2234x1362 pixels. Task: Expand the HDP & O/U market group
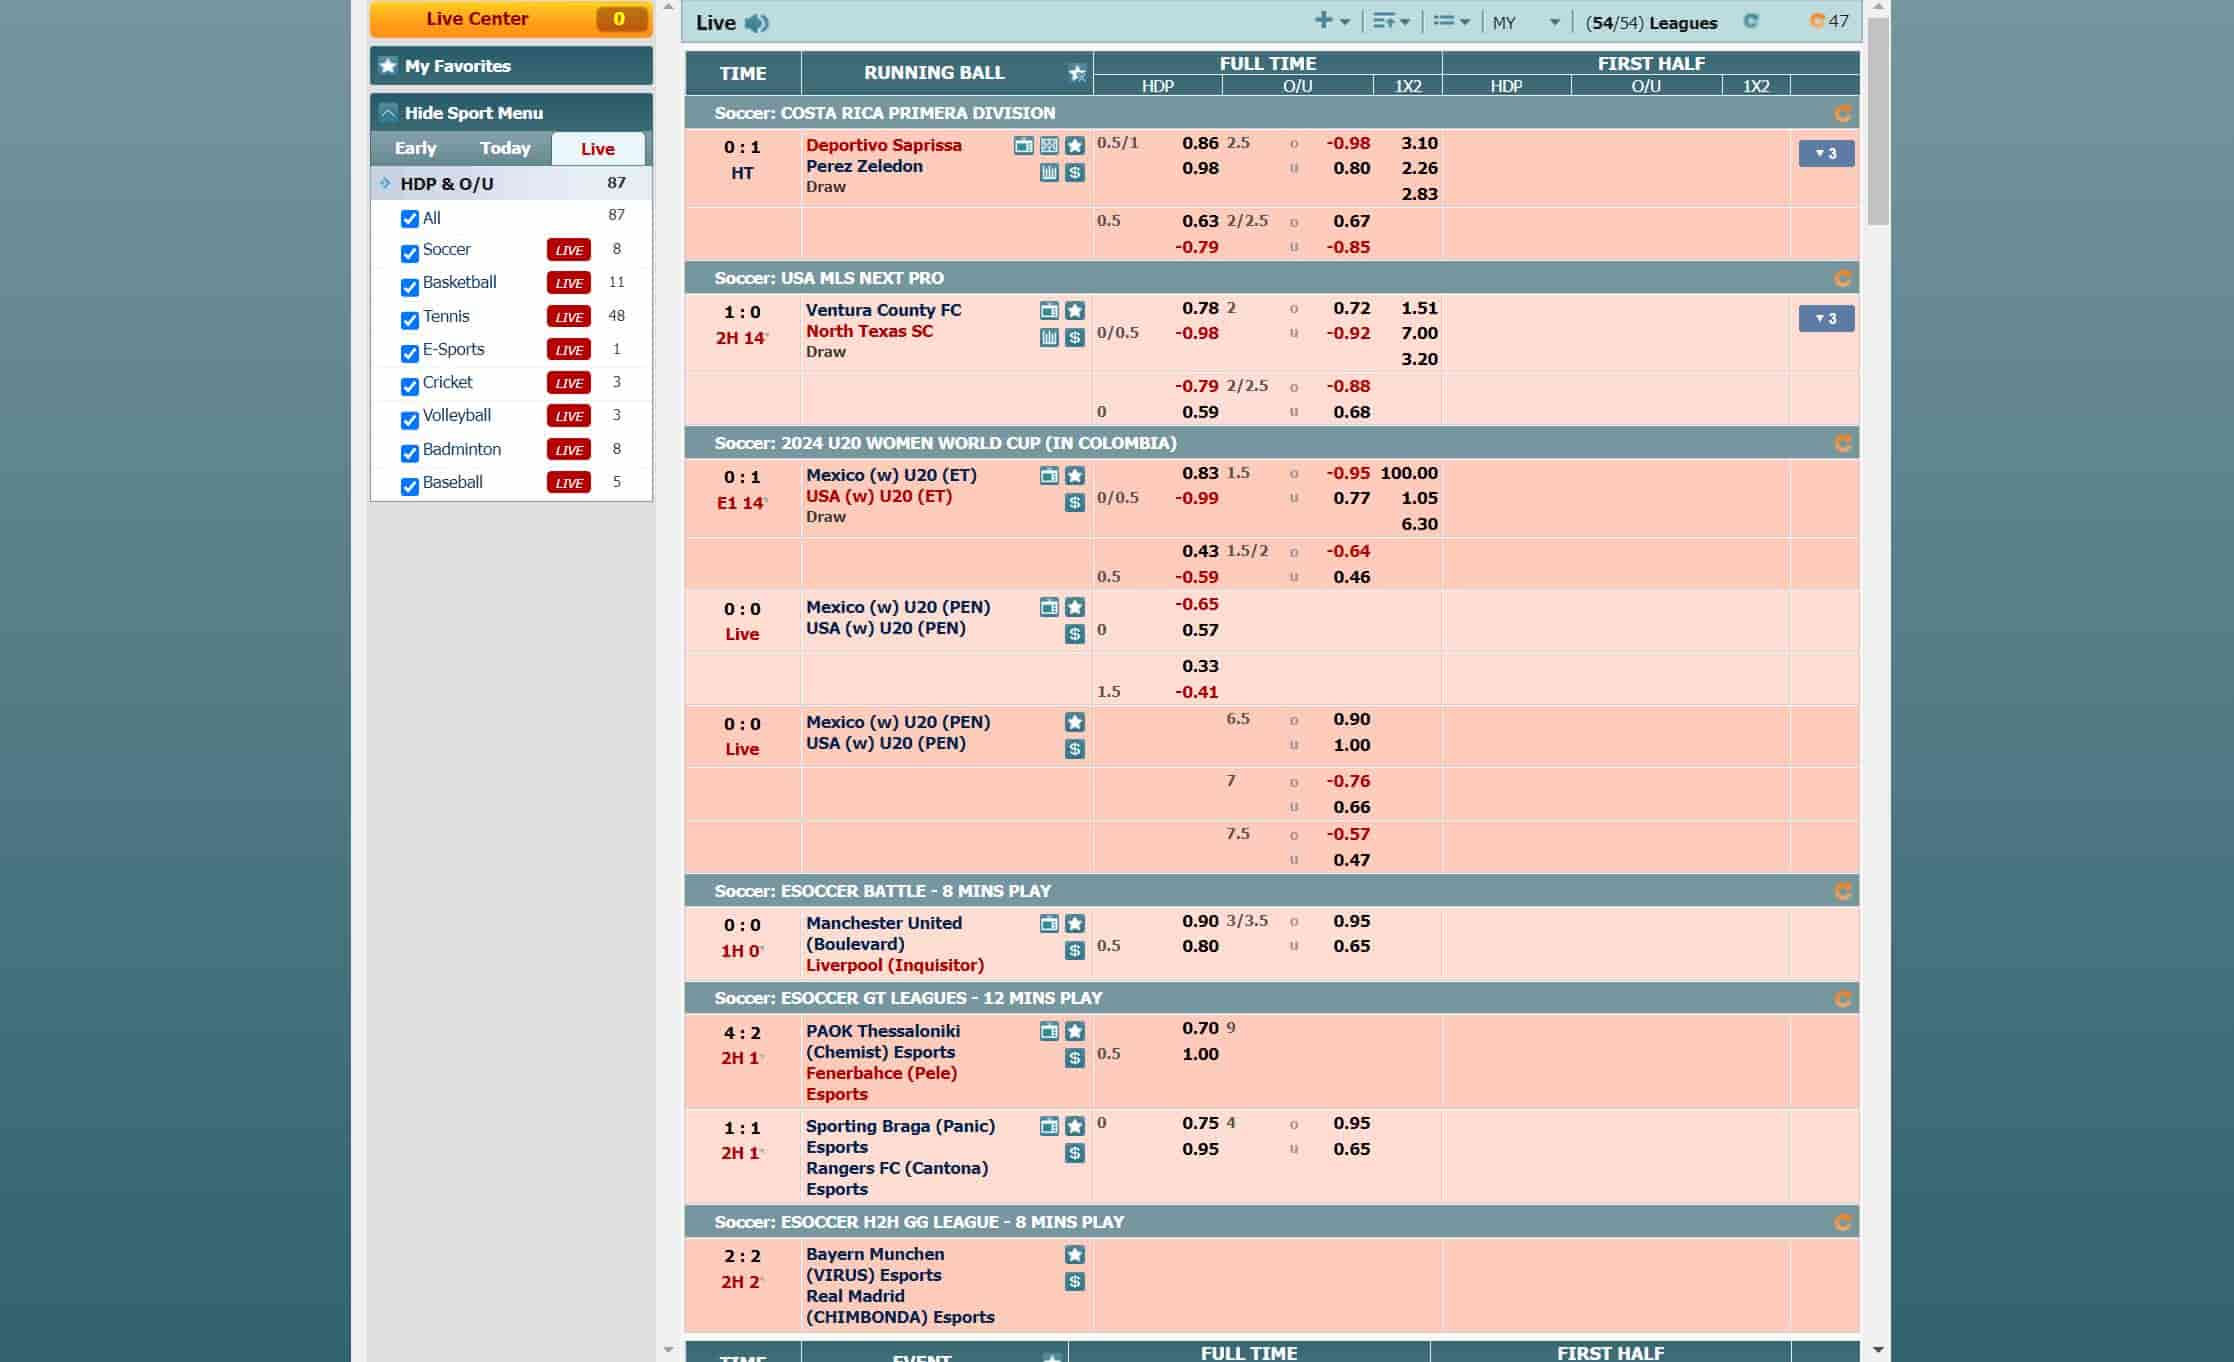pyautogui.click(x=511, y=184)
